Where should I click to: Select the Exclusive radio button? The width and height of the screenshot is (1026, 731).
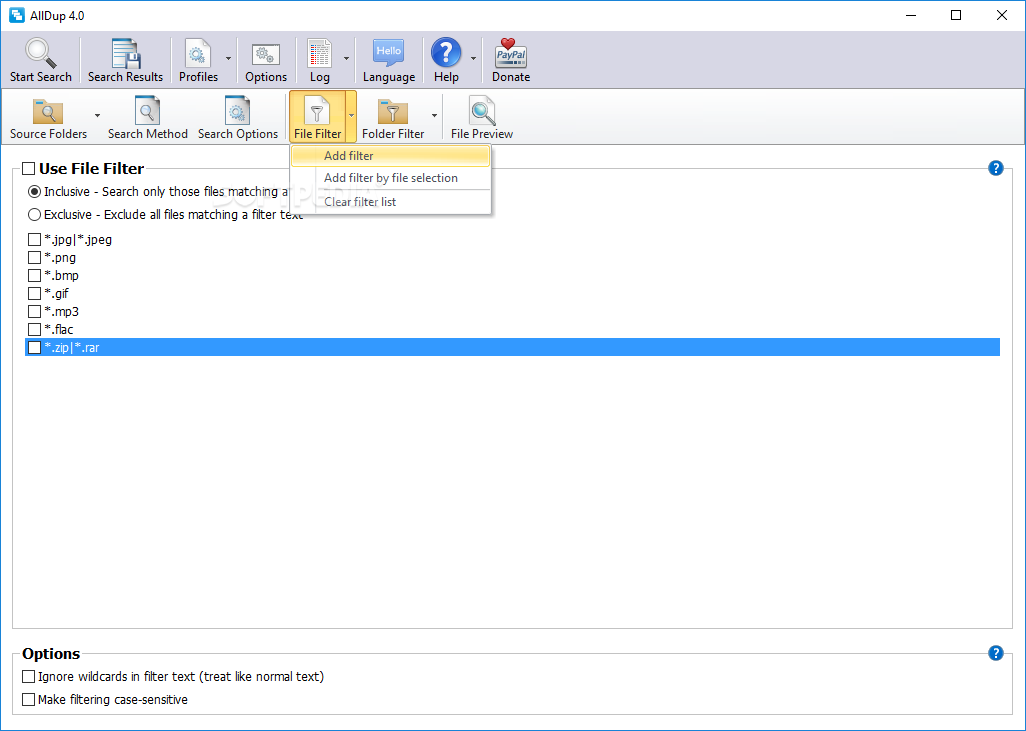click(34, 215)
